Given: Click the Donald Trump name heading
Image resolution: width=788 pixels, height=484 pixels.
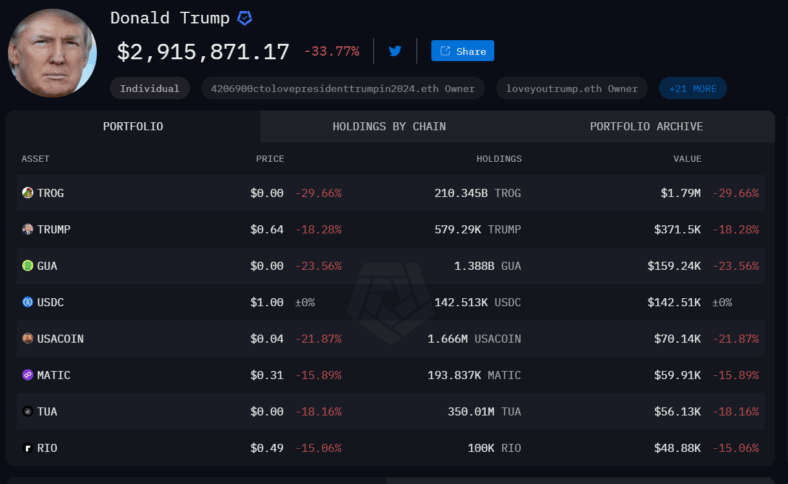Looking at the screenshot, I should 170,18.
